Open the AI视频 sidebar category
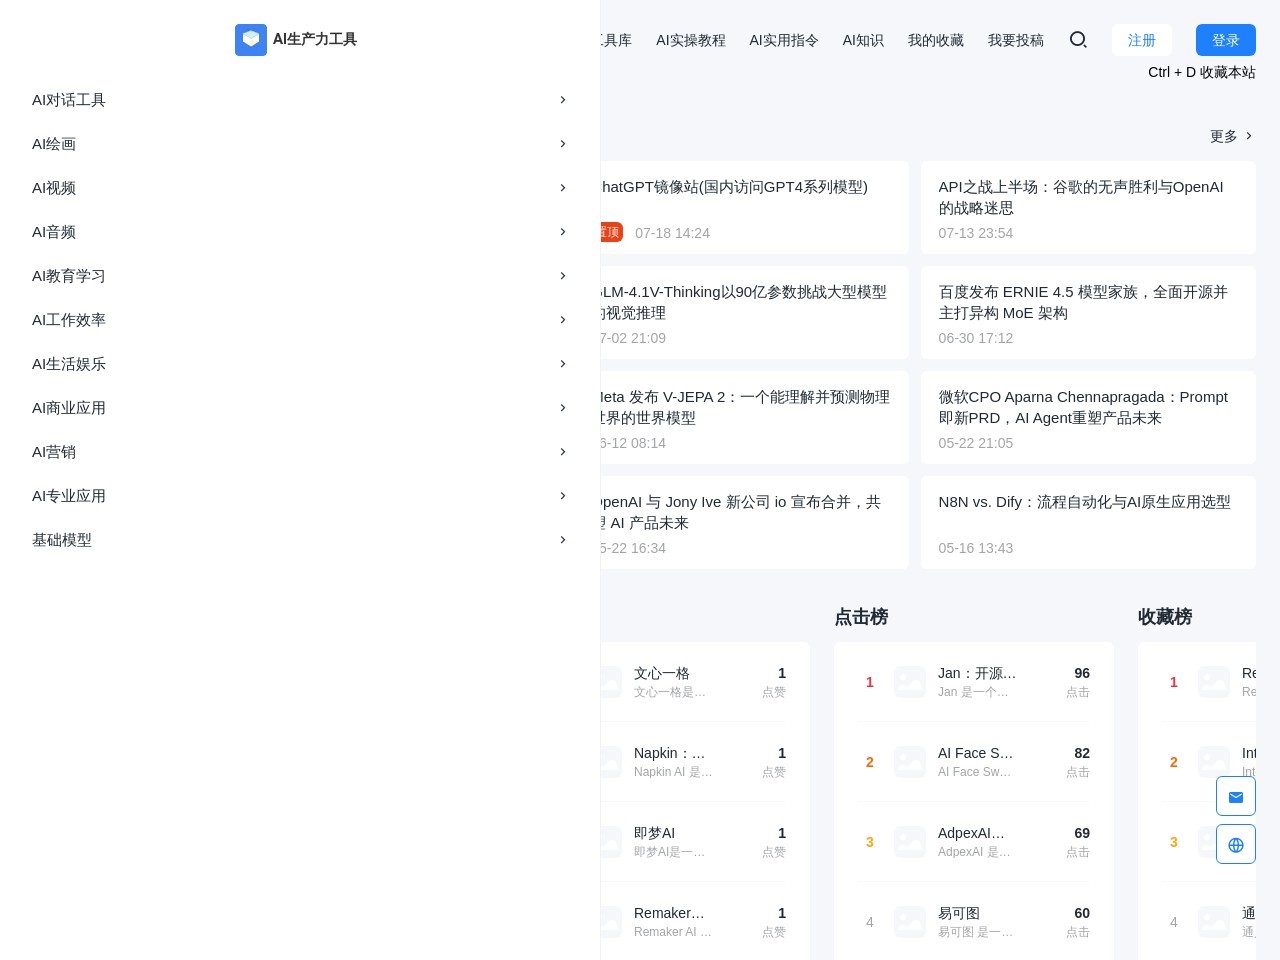The width and height of the screenshot is (1280, 960). click(x=54, y=188)
